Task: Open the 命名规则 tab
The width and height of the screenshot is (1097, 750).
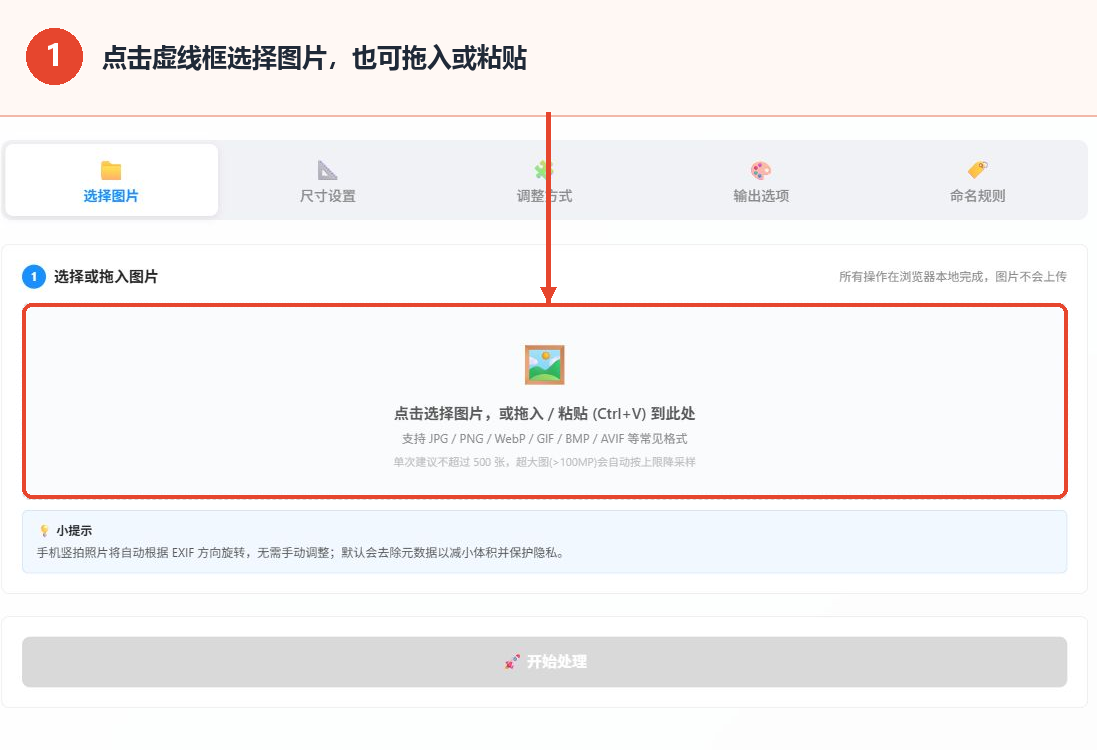Action: tap(977, 180)
